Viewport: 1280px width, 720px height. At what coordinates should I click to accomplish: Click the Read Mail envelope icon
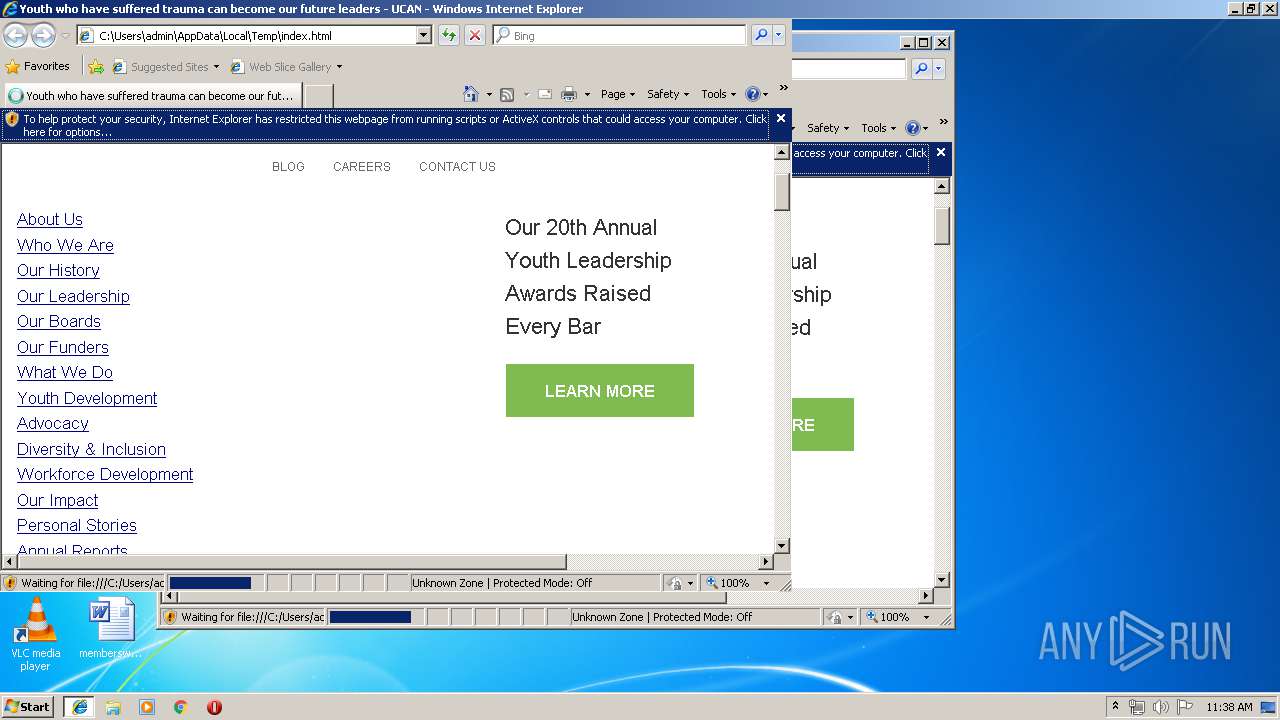click(545, 94)
